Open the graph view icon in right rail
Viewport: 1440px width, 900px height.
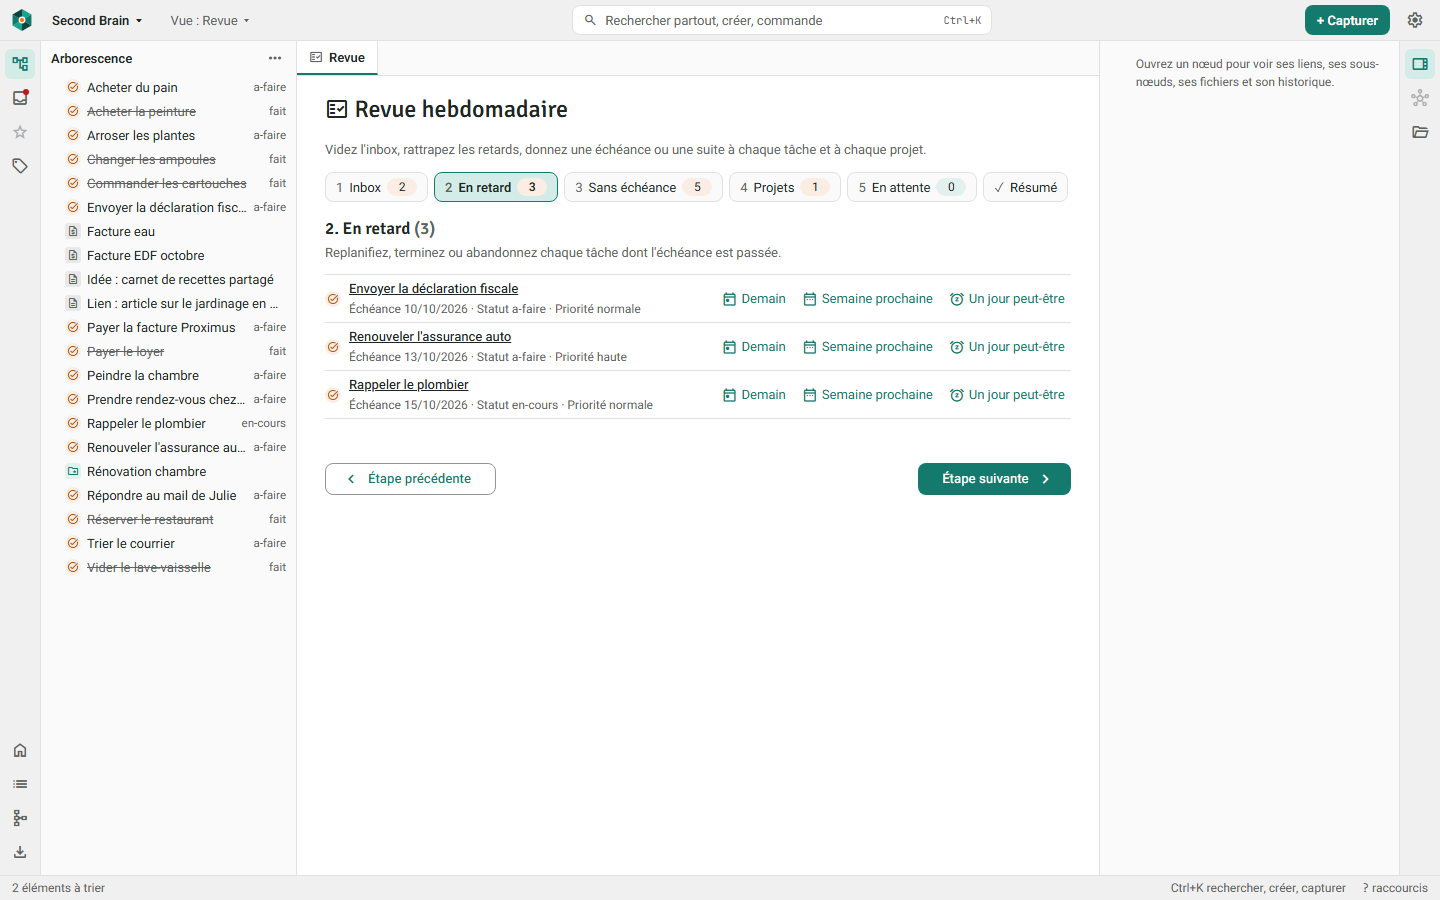pyautogui.click(x=1420, y=98)
